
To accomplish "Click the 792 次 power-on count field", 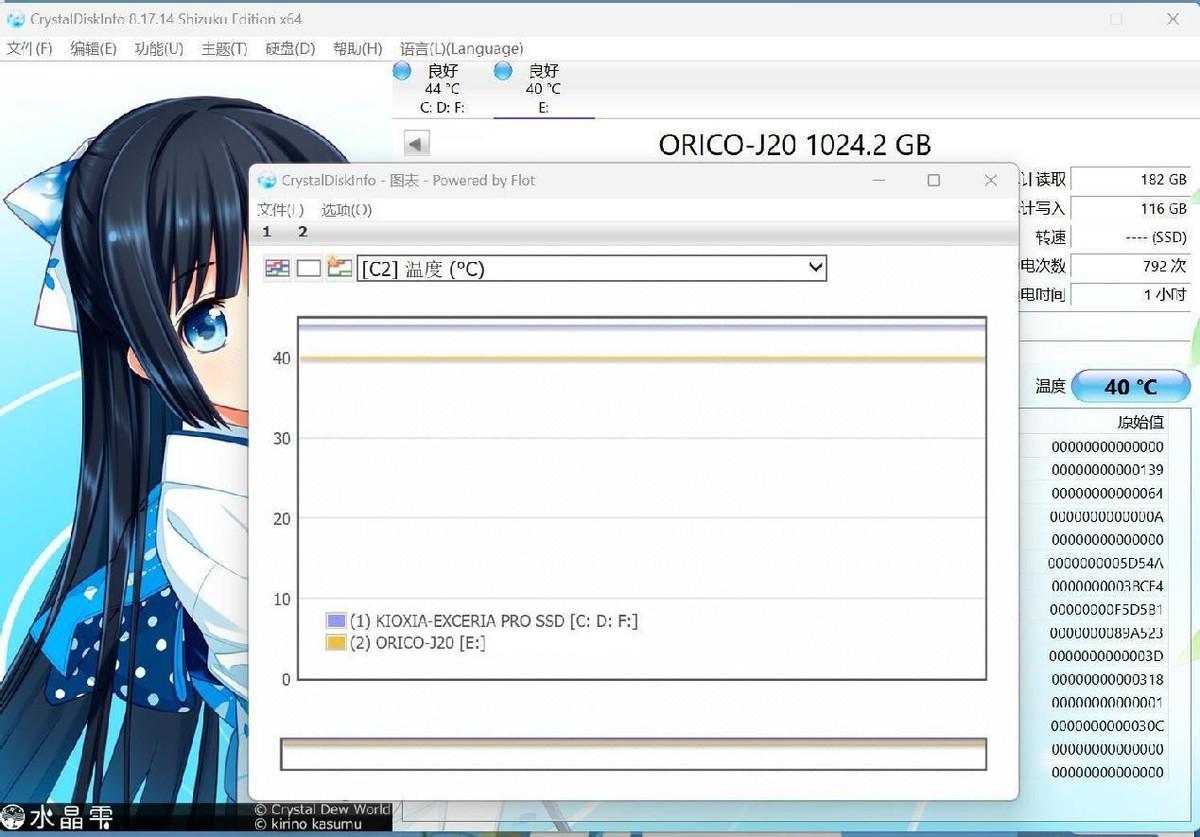I will 1131,266.
